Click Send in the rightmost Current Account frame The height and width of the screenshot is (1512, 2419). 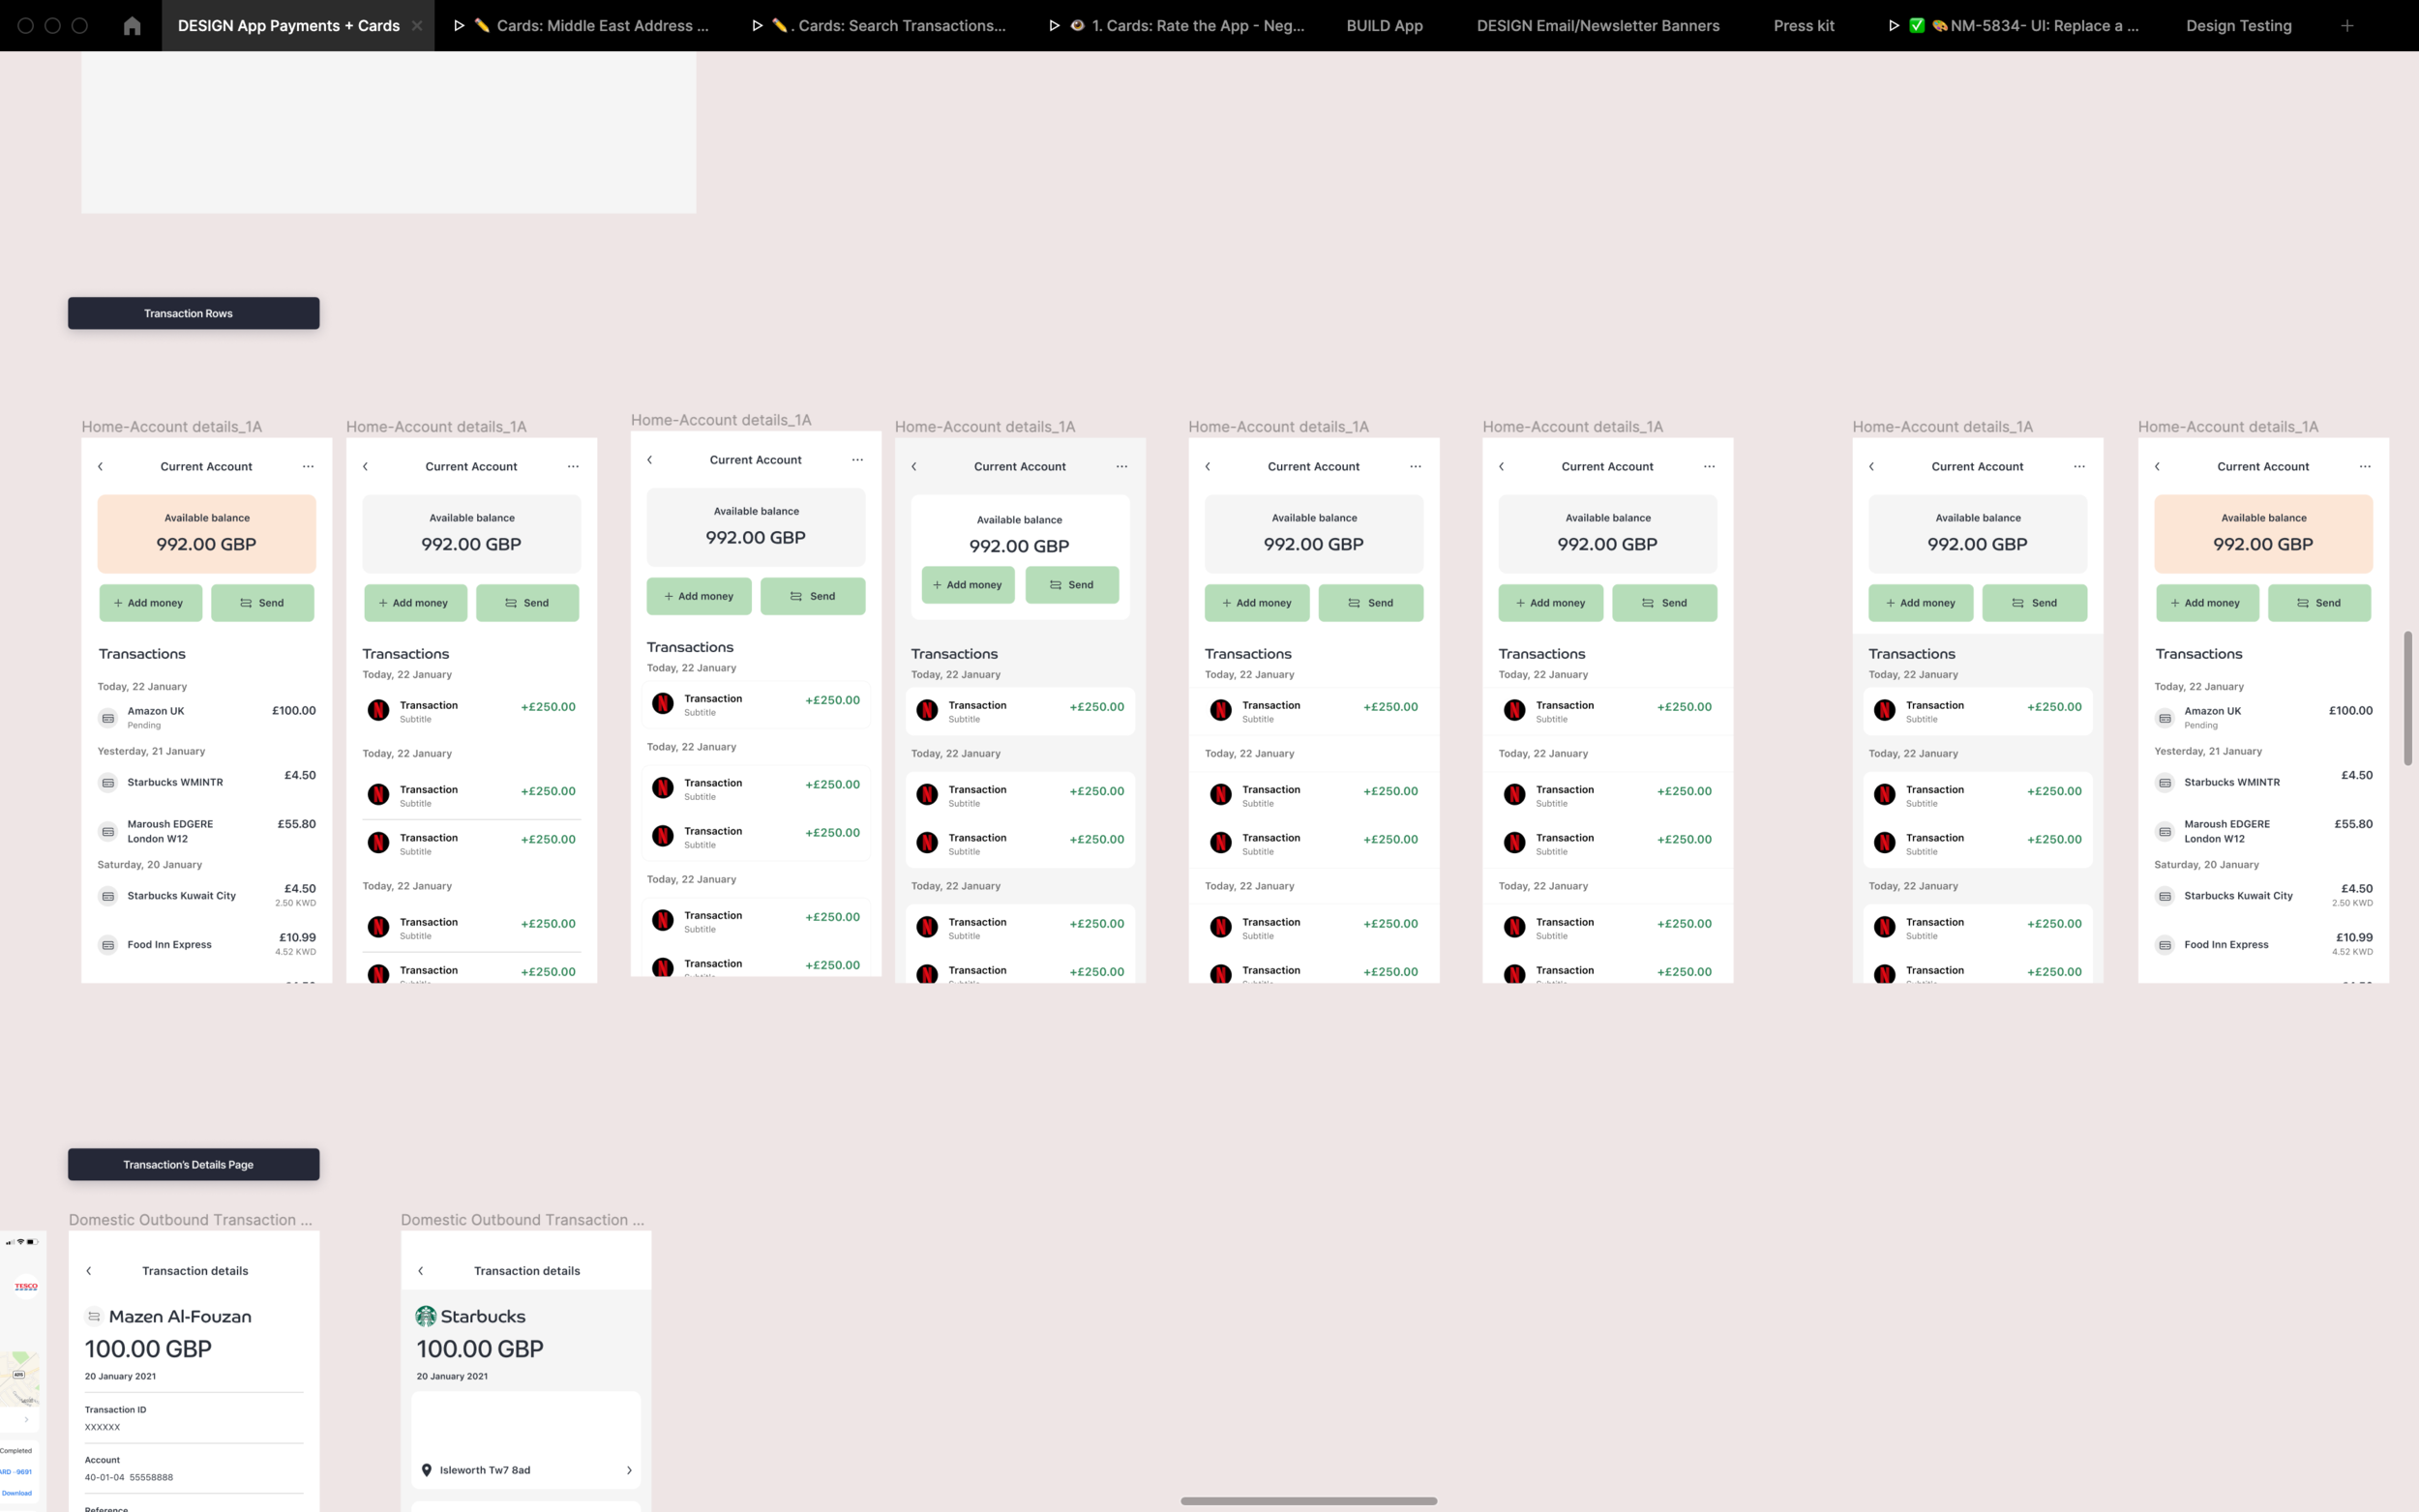2319,603
